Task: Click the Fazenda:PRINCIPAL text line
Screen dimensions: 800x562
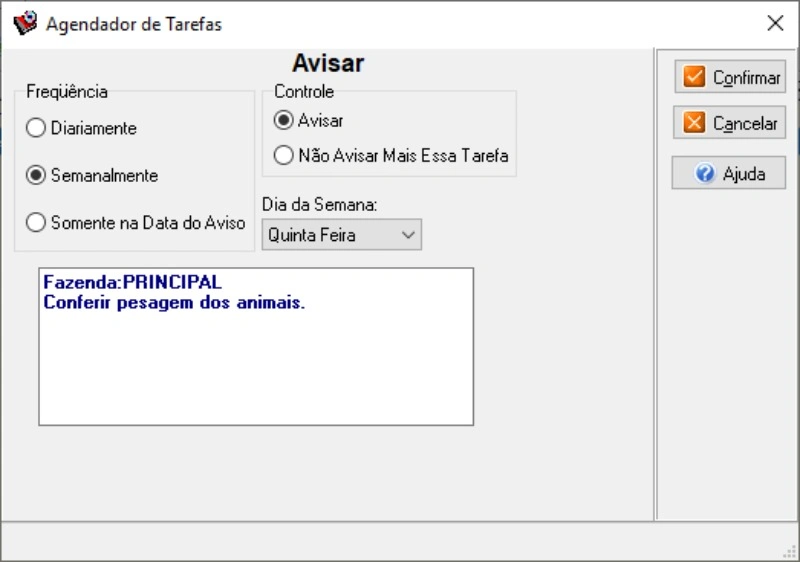Action: pyautogui.click(x=133, y=282)
